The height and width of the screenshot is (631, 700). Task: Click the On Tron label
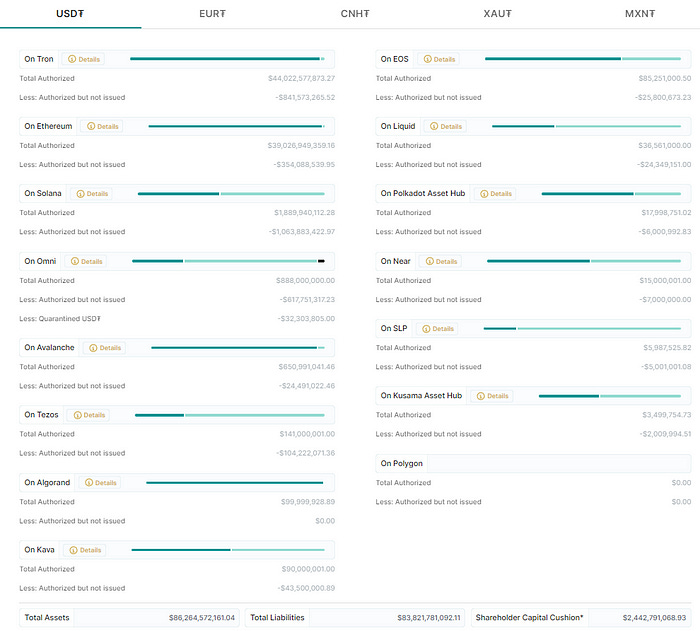point(39,59)
